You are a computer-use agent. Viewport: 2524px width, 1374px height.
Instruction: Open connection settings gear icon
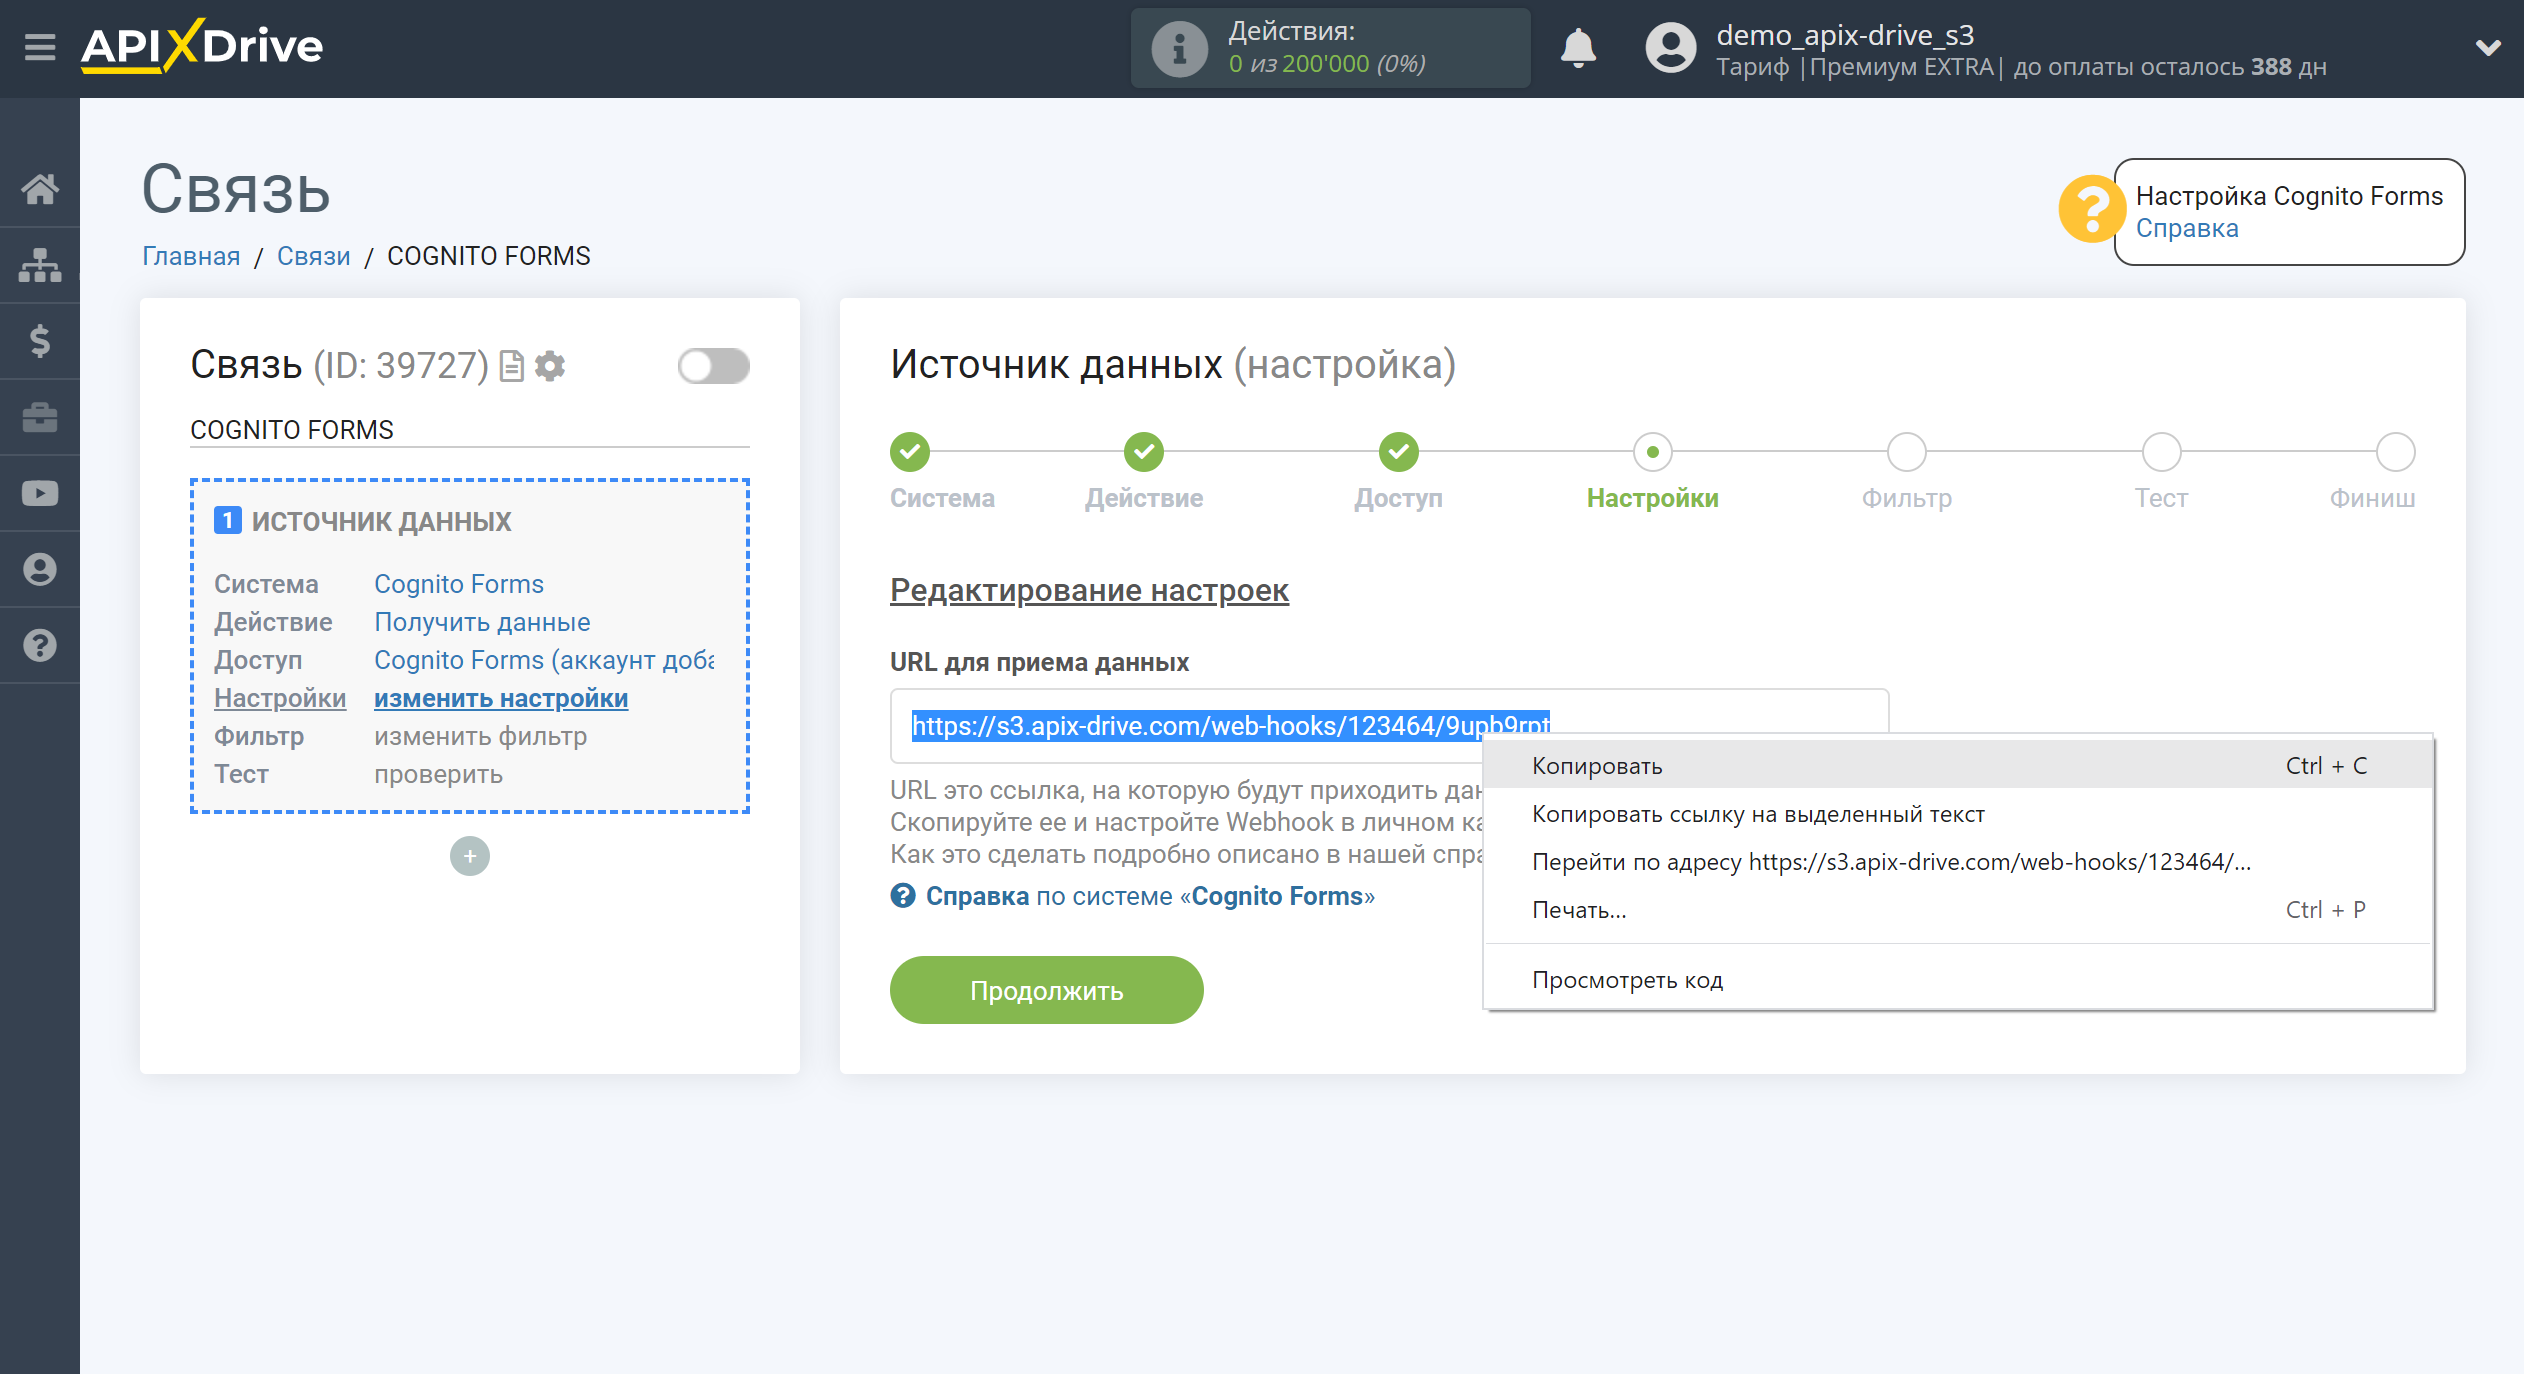[550, 366]
